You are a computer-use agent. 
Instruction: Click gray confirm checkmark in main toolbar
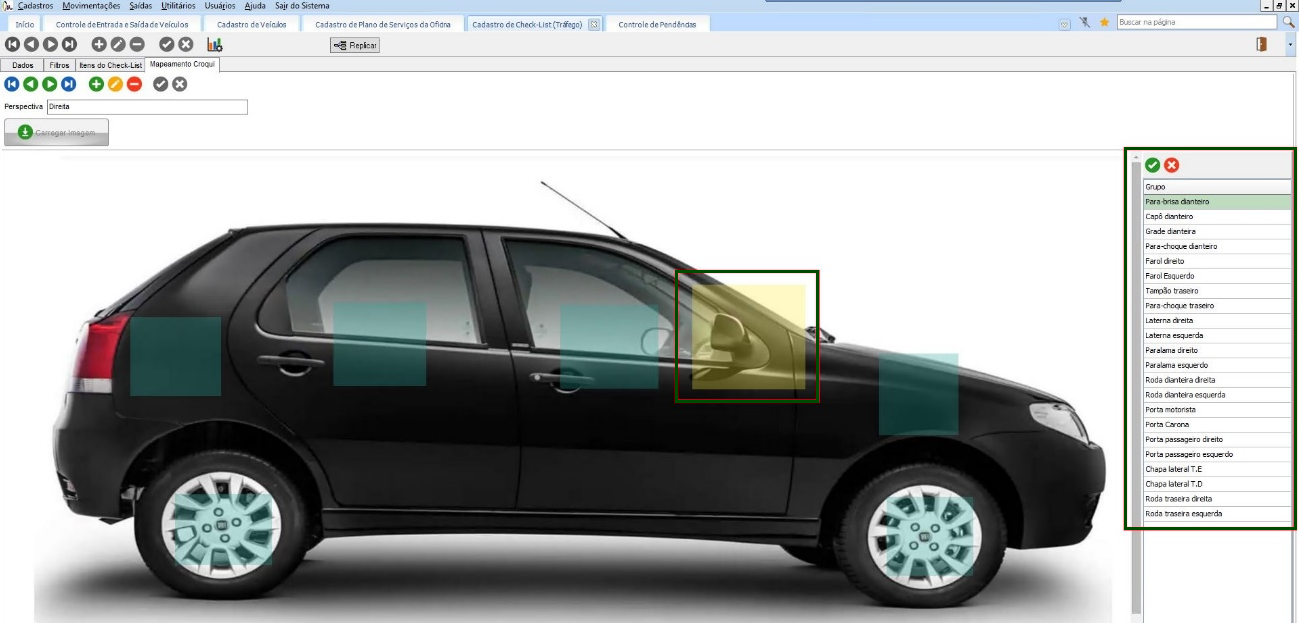167,44
